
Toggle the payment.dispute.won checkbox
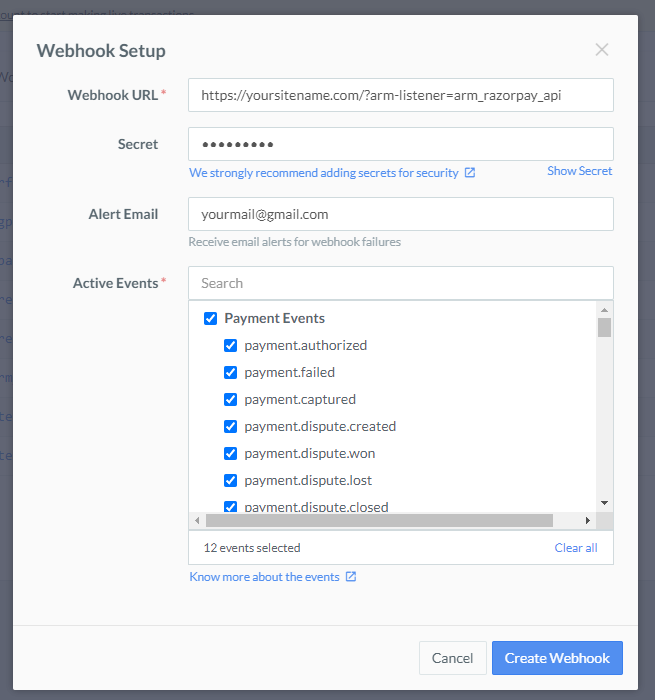point(230,453)
